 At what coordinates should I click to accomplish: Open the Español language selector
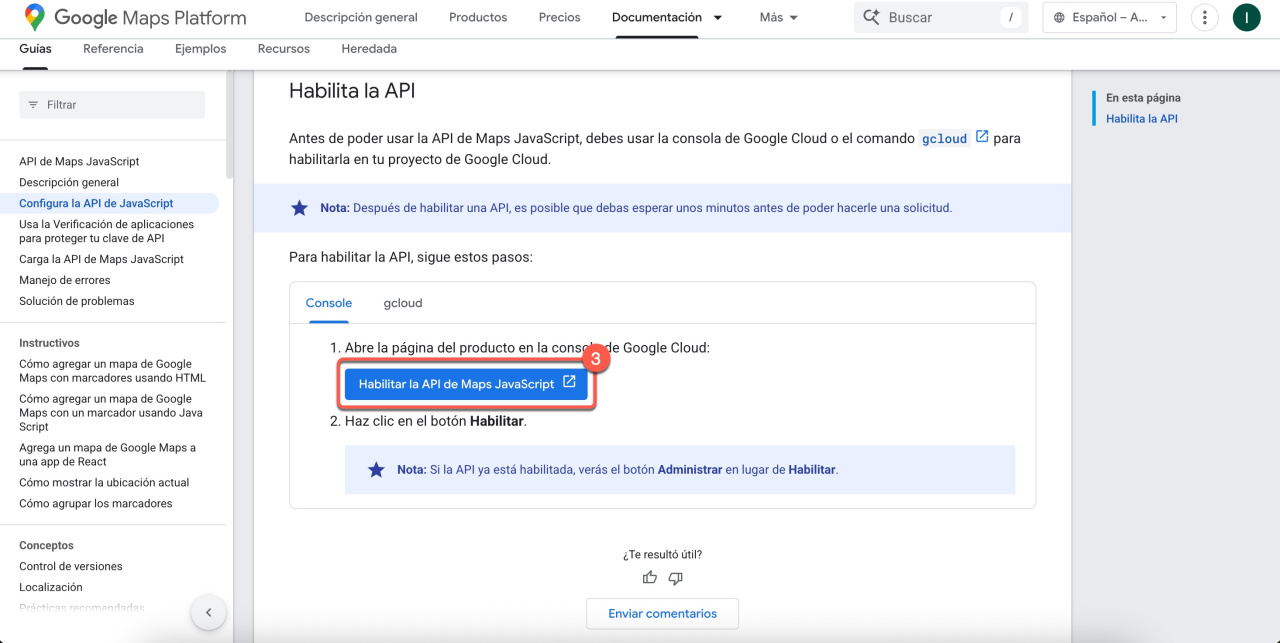pos(1109,17)
